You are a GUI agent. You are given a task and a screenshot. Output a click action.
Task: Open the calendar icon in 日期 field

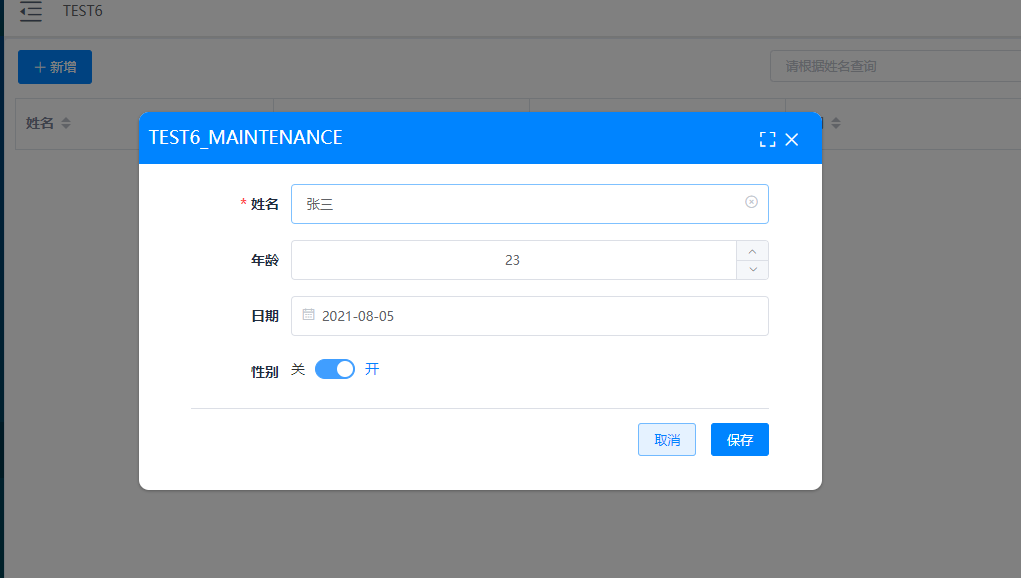click(x=309, y=315)
